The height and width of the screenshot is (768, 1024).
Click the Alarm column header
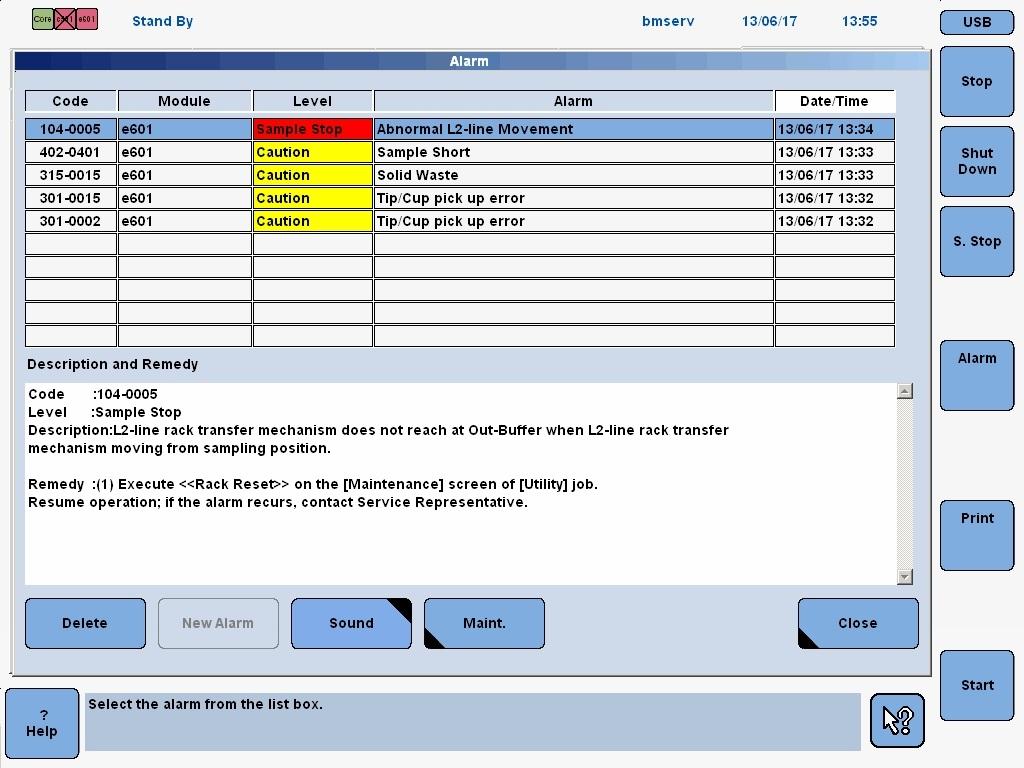pos(573,101)
